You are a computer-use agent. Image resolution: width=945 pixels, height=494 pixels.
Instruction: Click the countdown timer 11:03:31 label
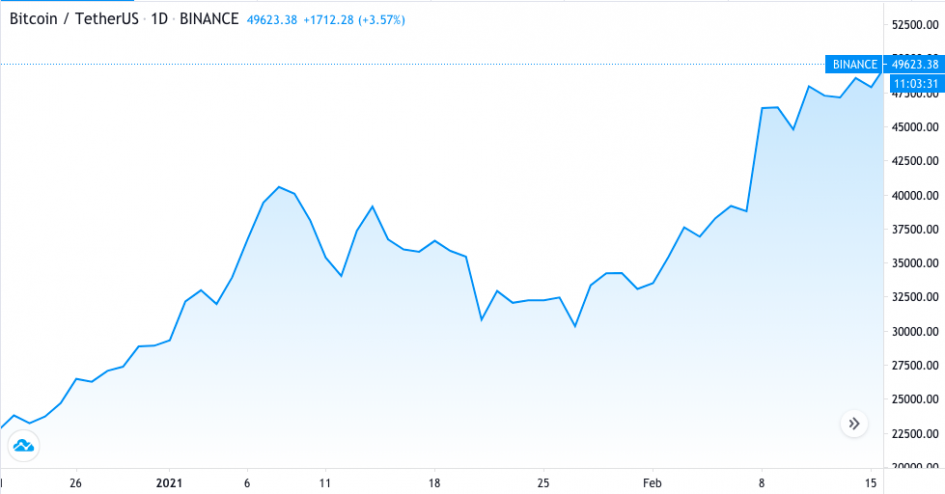tap(917, 84)
